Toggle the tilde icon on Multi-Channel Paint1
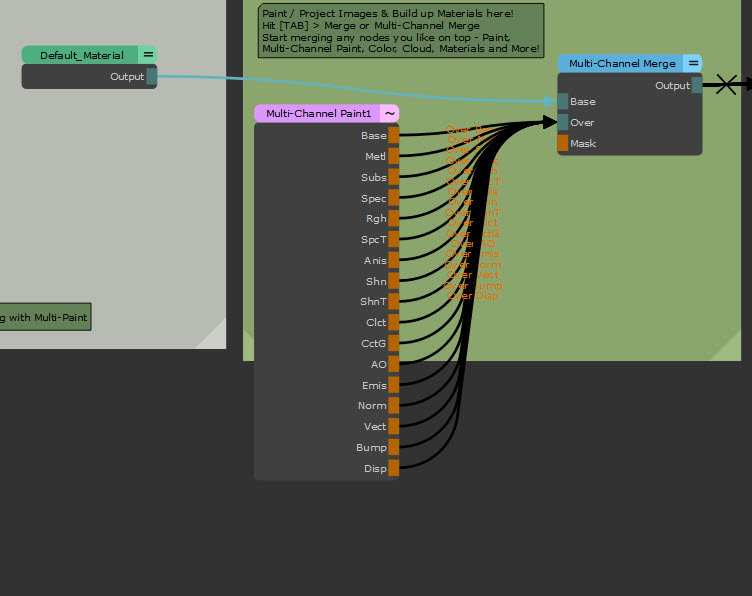This screenshot has height=596, width=752. (389, 114)
